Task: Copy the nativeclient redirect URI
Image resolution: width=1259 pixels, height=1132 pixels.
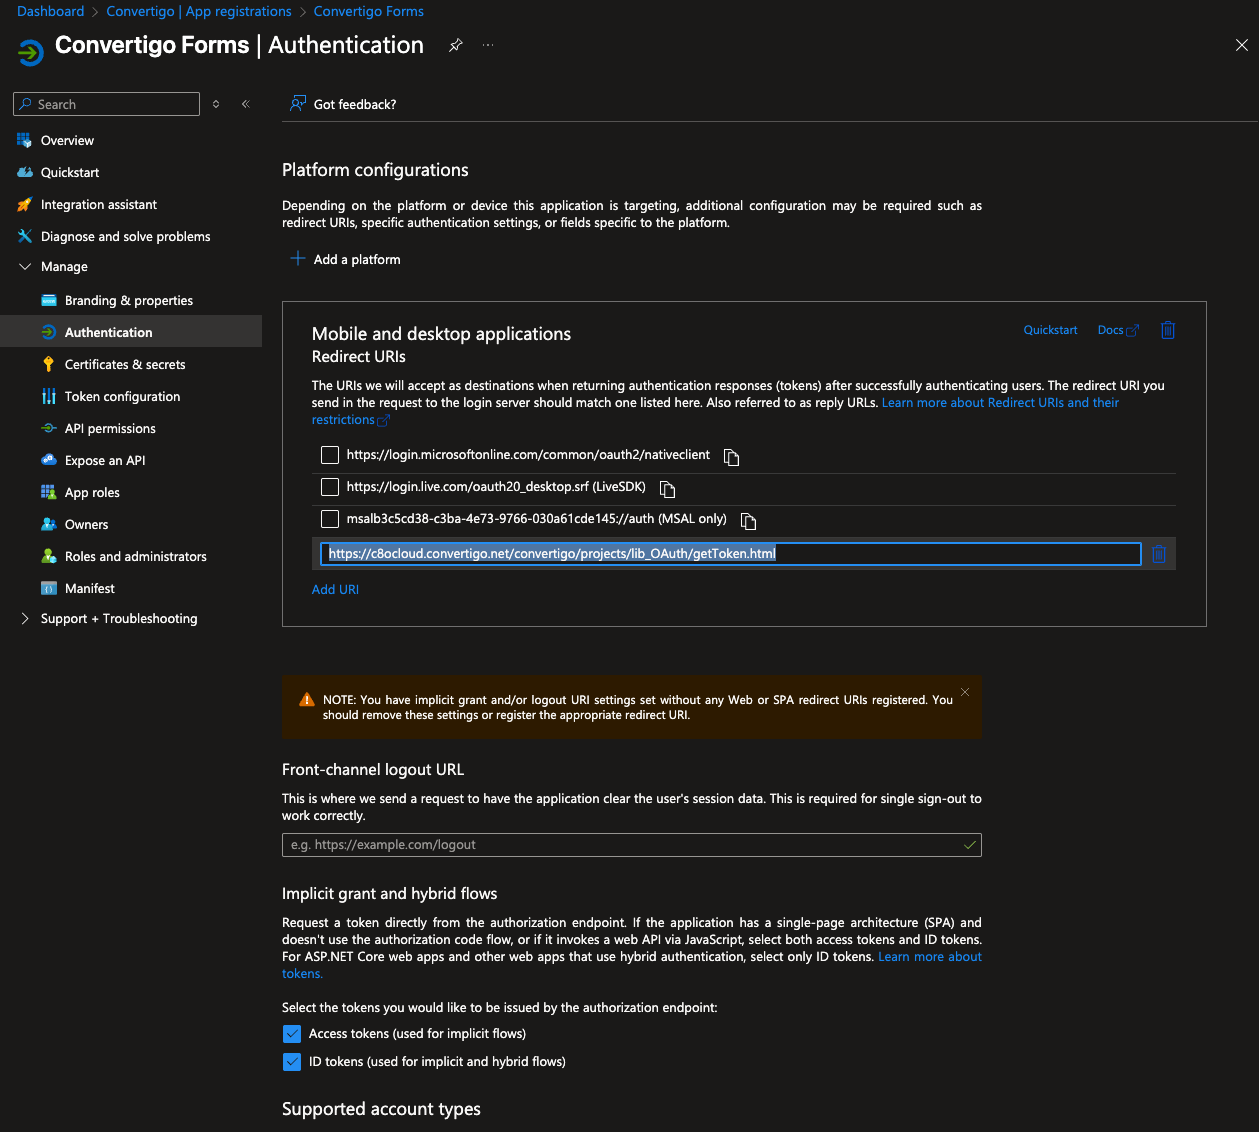Action: pyautogui.click(x=732, y=457)
